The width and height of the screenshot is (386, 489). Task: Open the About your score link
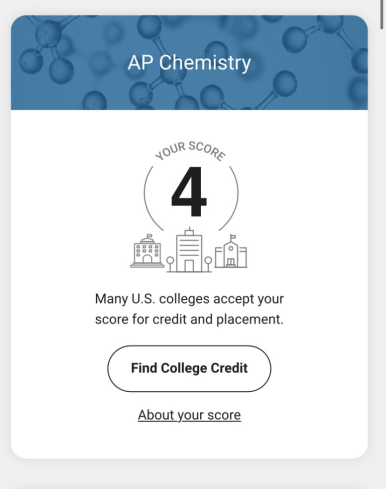189,415
